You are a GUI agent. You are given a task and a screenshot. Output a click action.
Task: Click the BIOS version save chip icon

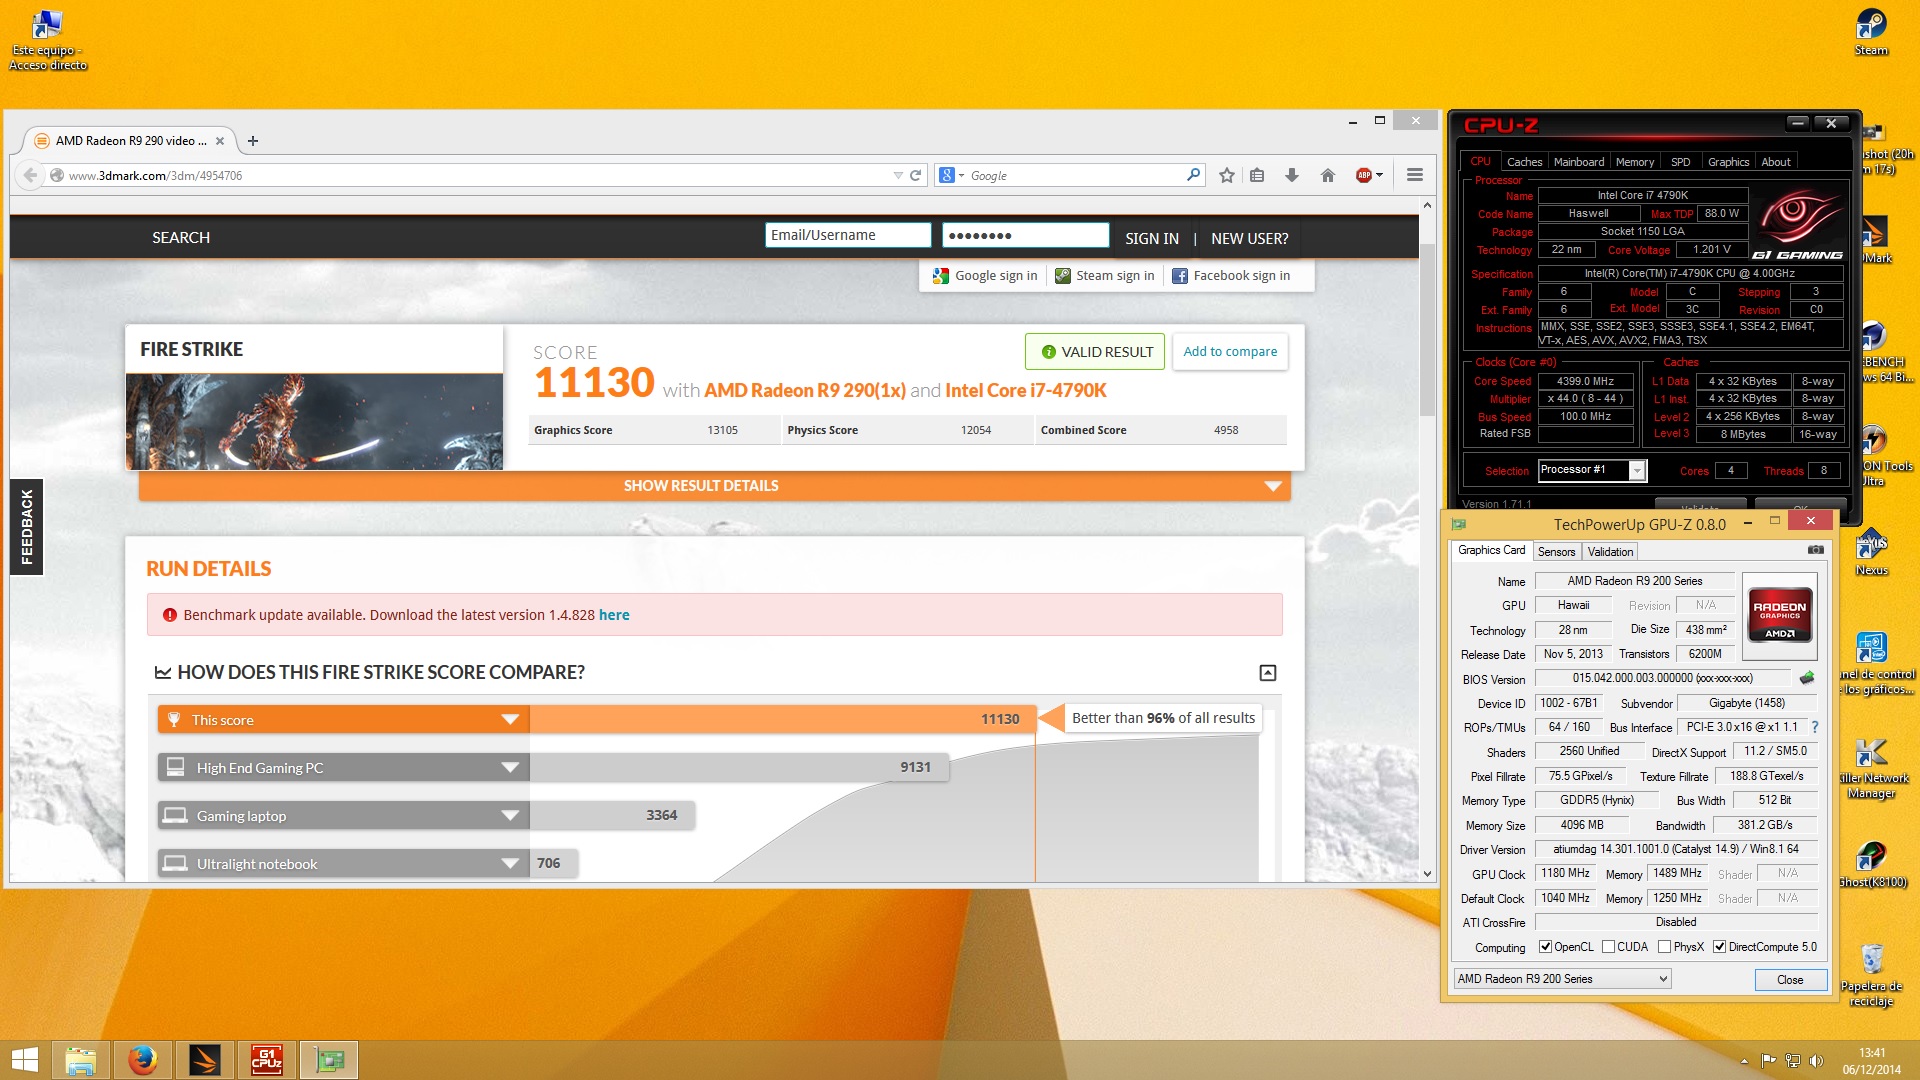click(1806, 678)
